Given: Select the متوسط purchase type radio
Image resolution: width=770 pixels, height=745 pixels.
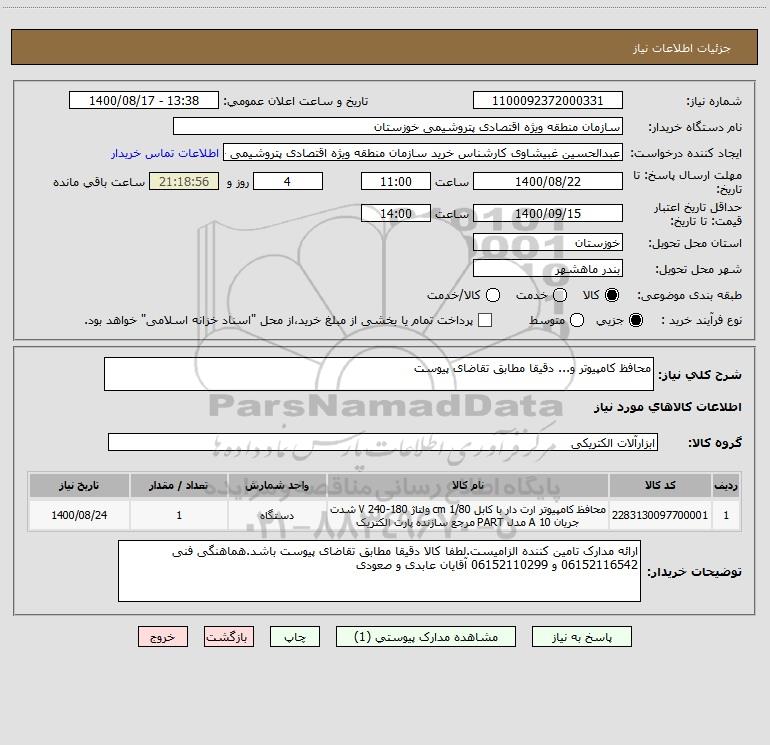Looking at the screenshot, I should coord(577,320).
